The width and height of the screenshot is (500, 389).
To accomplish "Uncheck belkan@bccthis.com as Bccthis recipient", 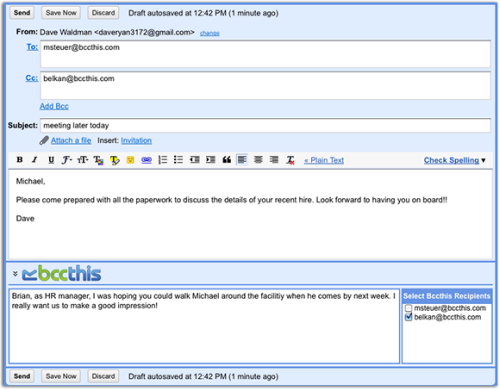I will pos(408,317).
